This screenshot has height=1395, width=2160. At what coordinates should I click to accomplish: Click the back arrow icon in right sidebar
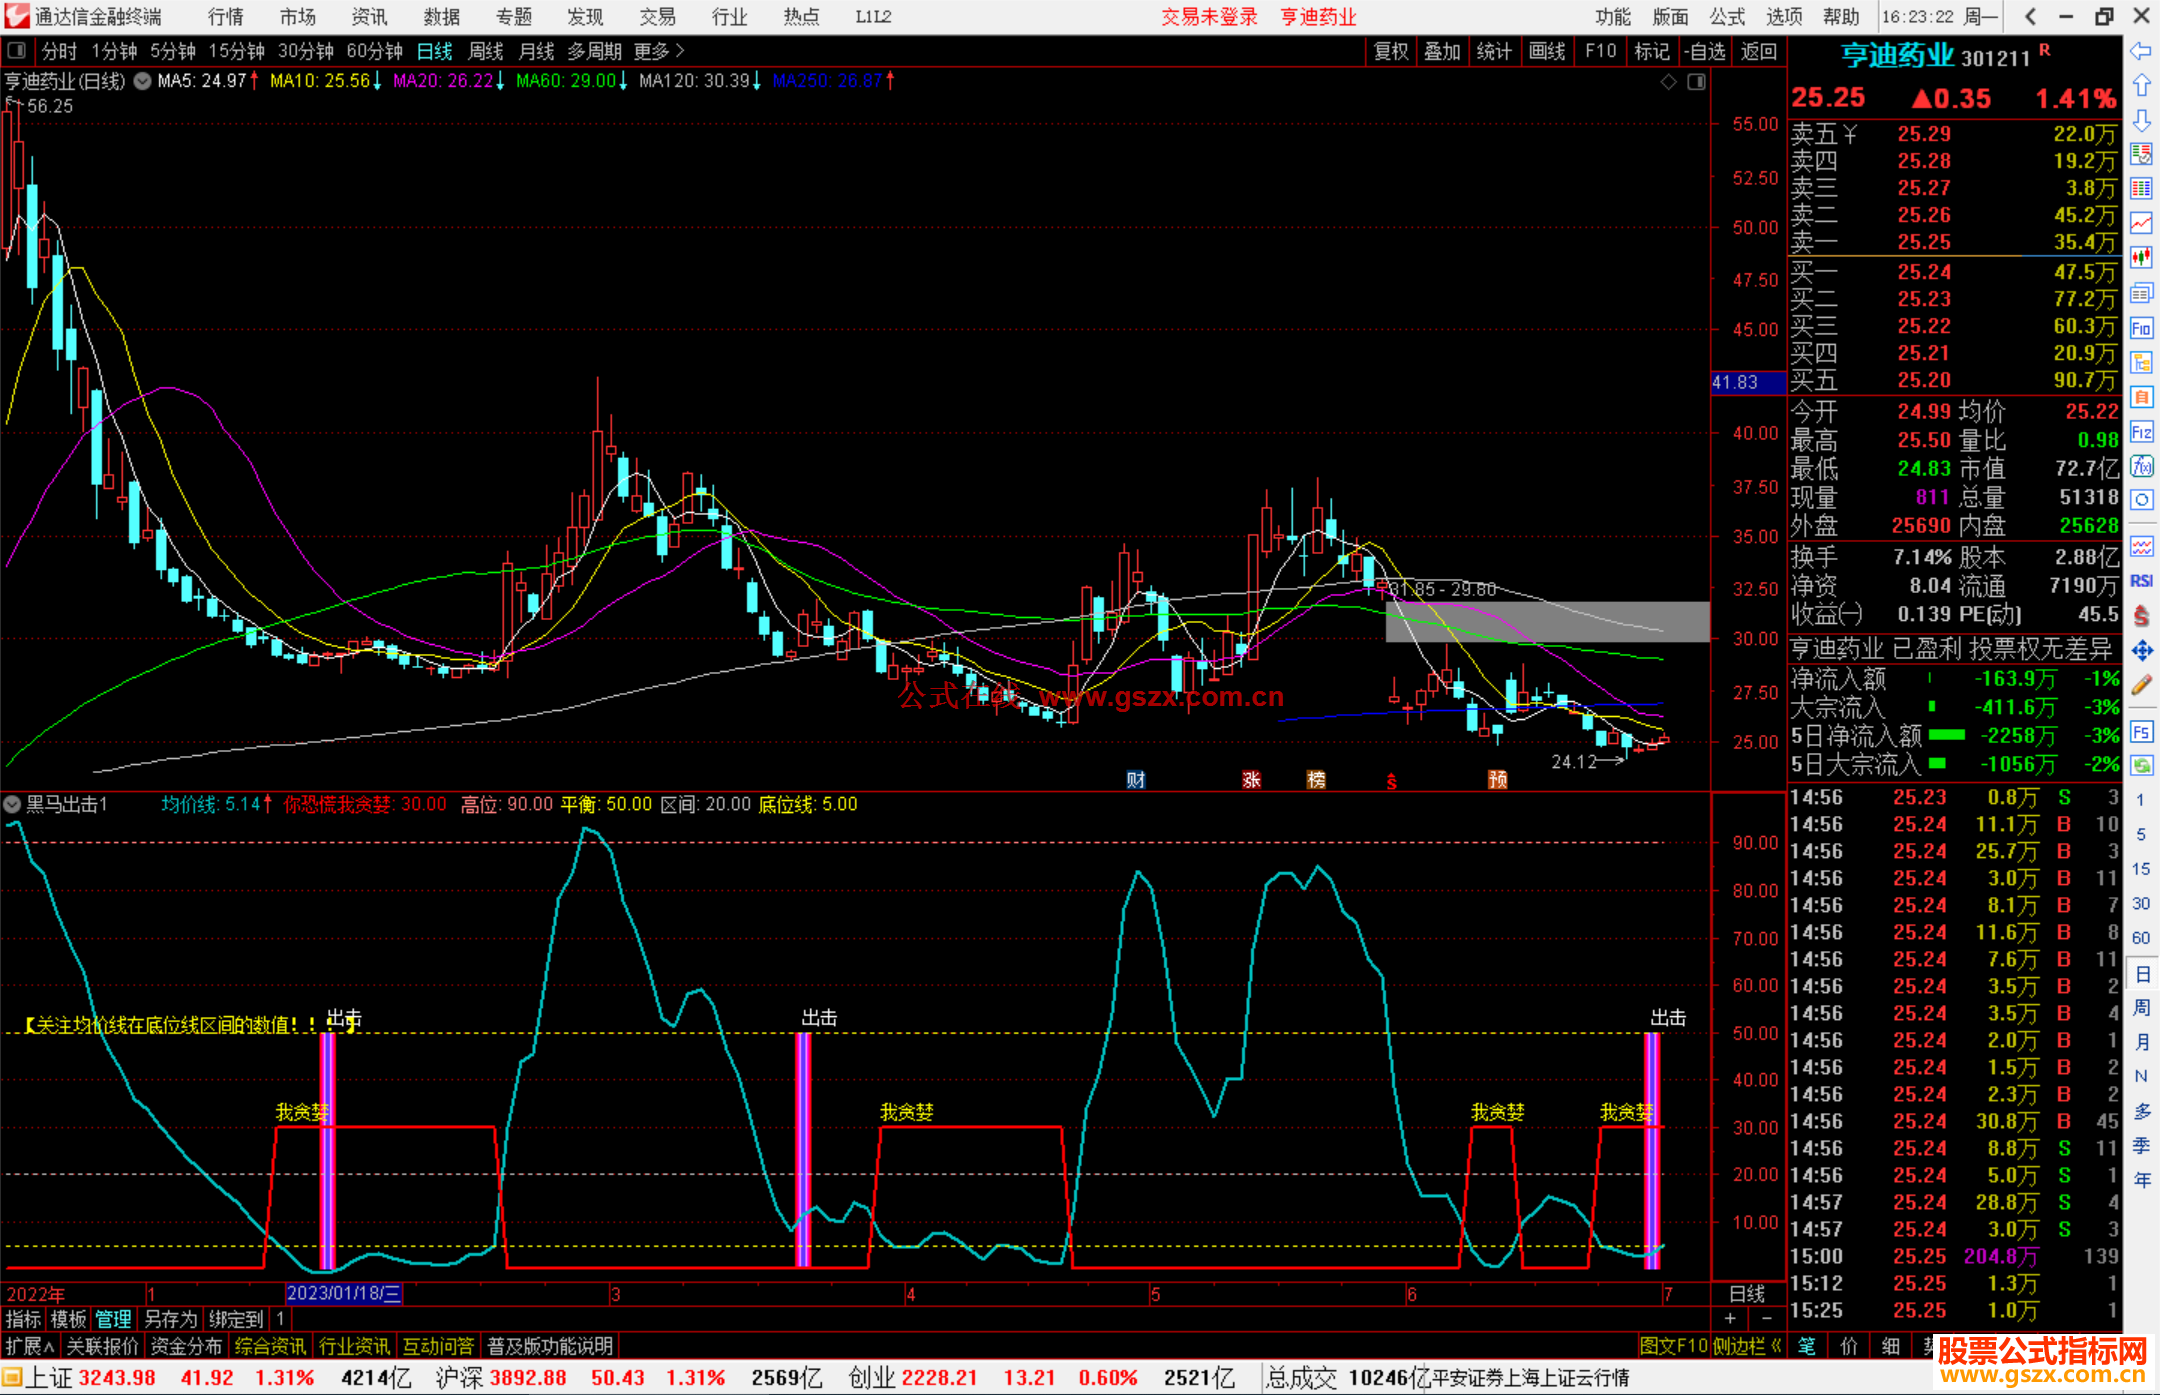(2141, 51)
